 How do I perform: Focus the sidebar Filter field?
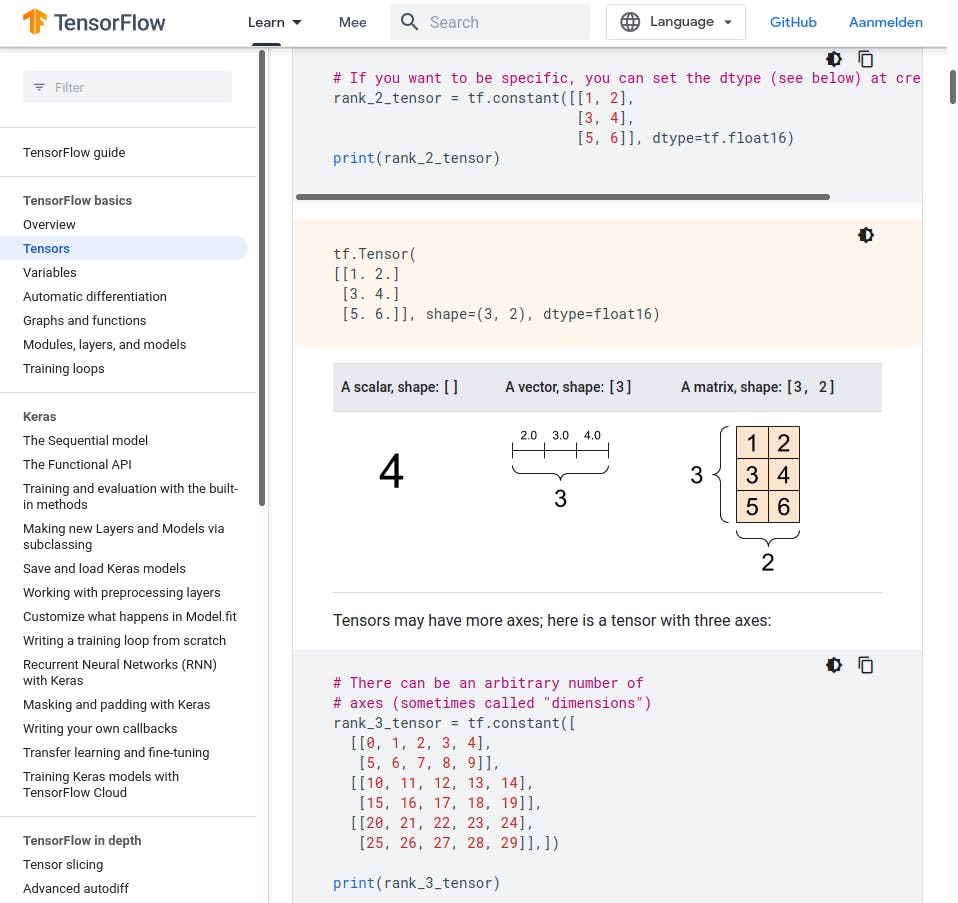128,87
